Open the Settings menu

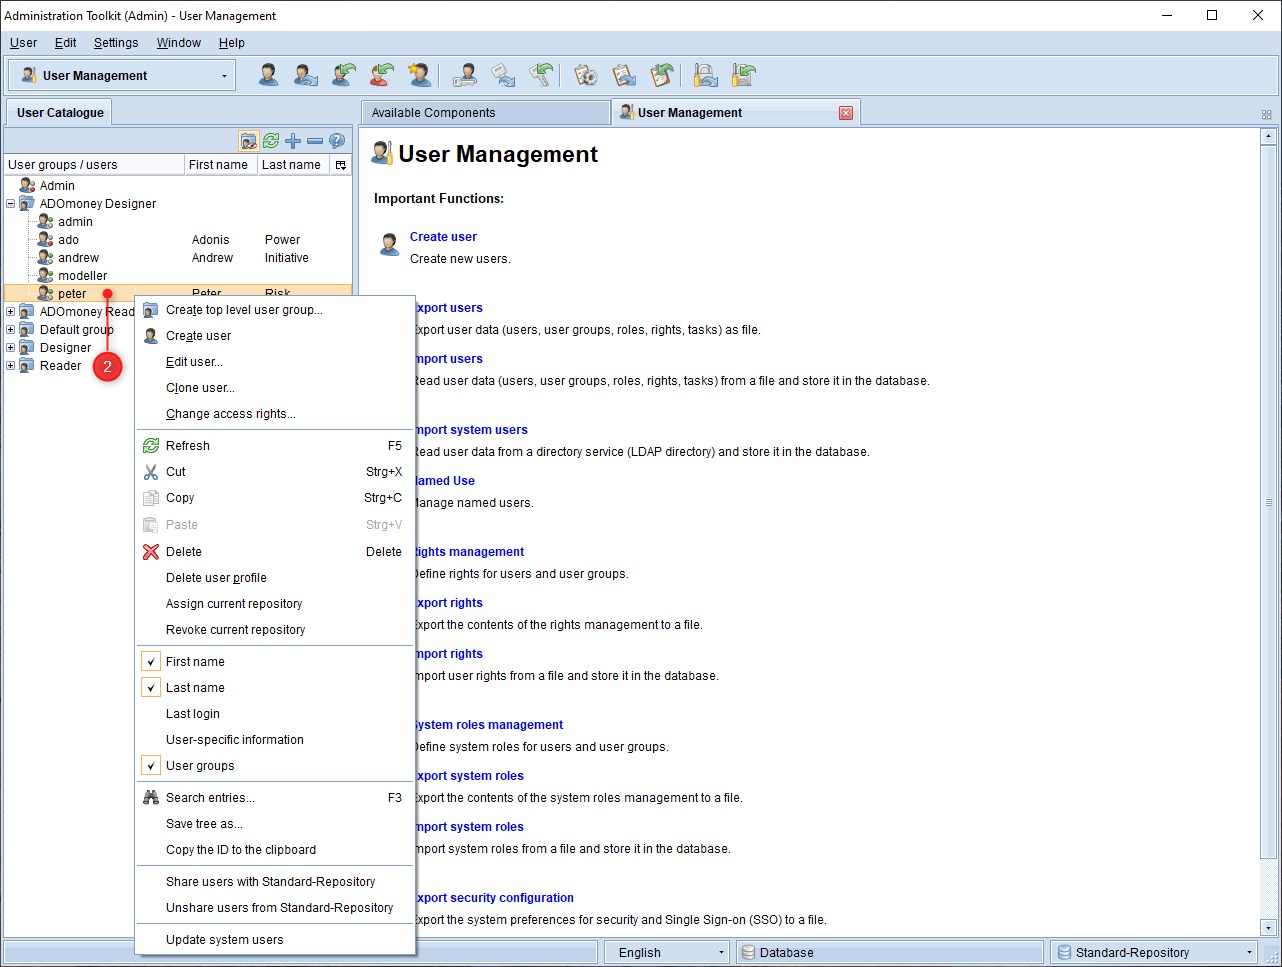point(116,43)
